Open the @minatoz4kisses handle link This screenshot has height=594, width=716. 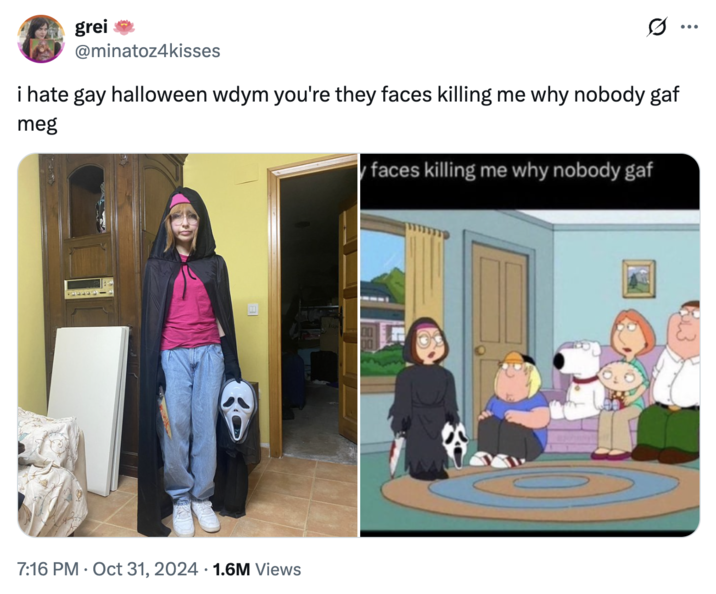pos(147,51)
